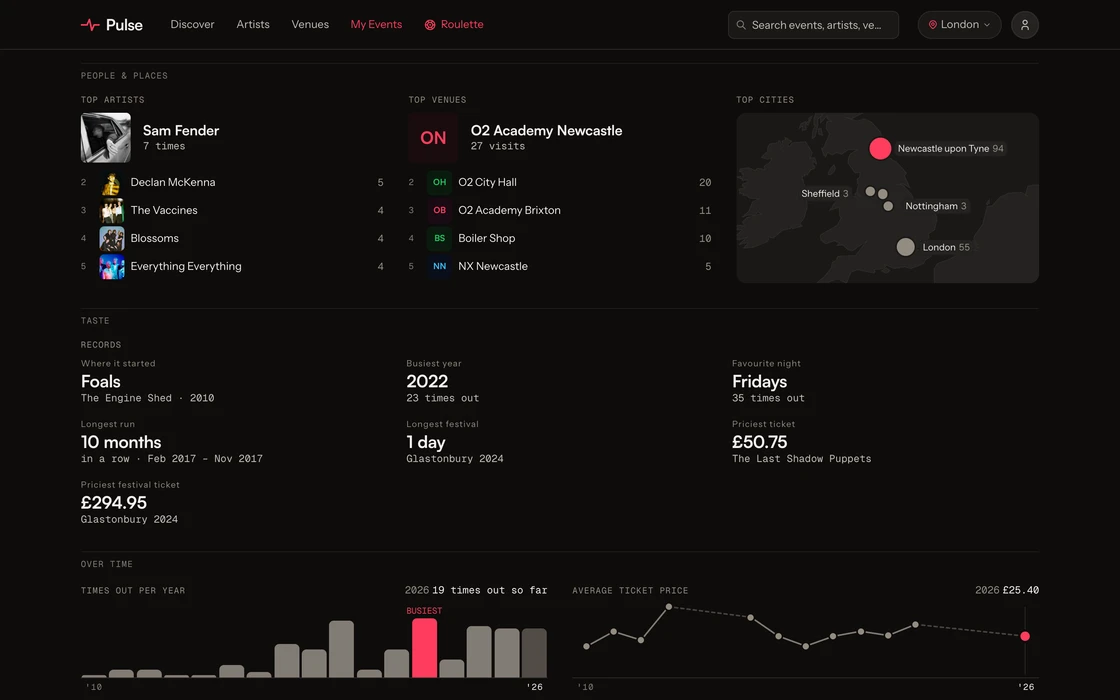This screenshot has height=700, width=1120.
Task: Click the £50.75 priciest ticket value
Action: [759, 442]
